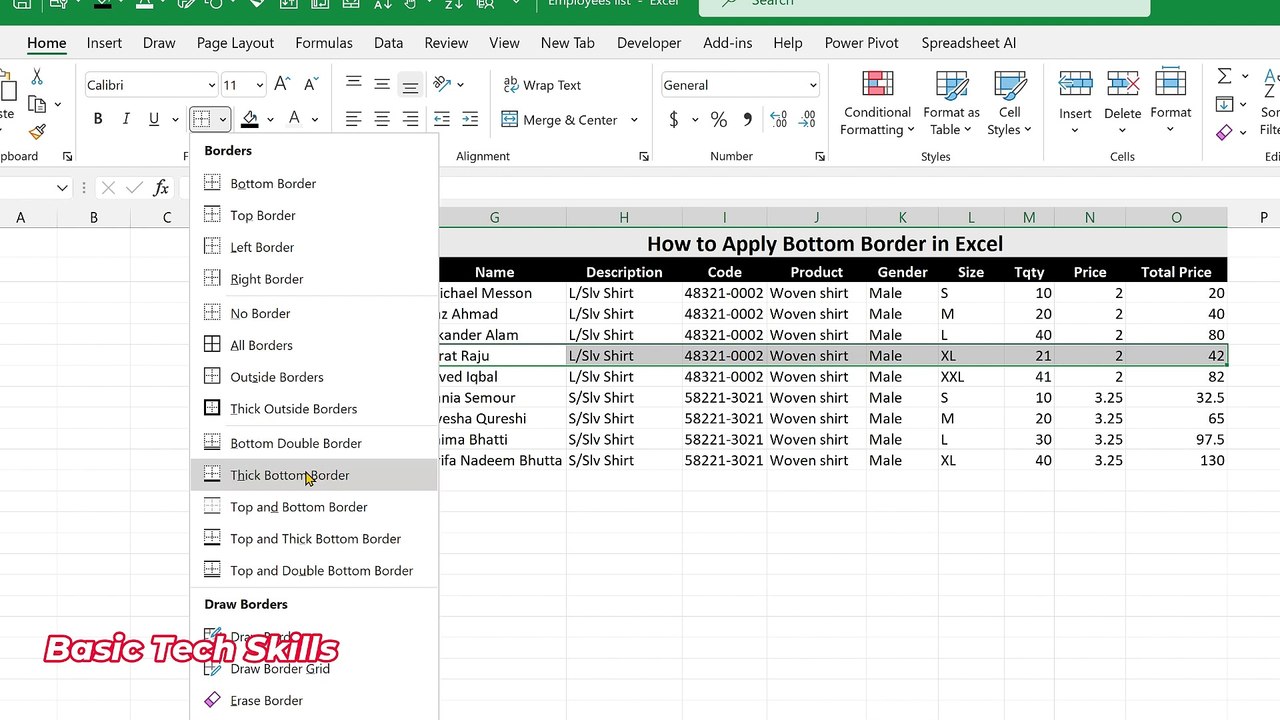Screen dimensions: 1280x720
Task: Toggle Underline formatting
Action: coord(153,119)
